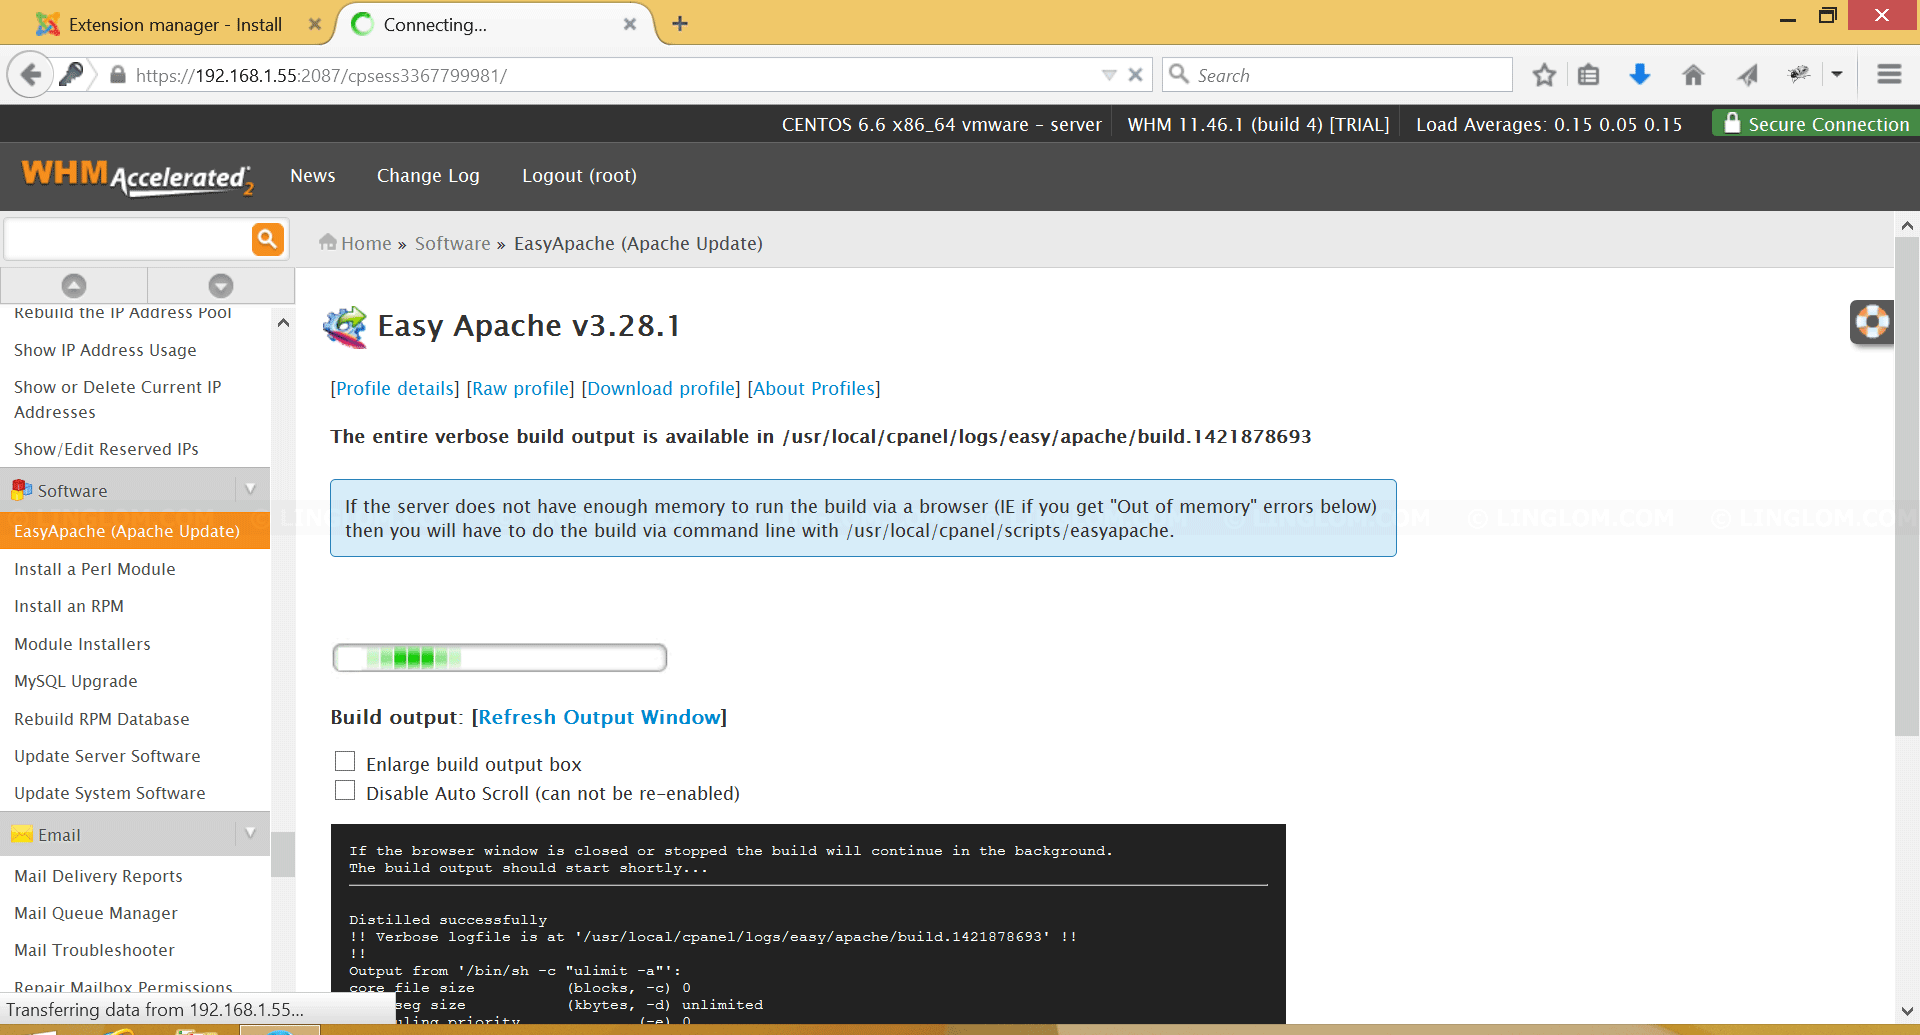This screenshot has width=1920, height=1035.
Task: Go to Software breadcrumb link
Action: tap(452, 243)
